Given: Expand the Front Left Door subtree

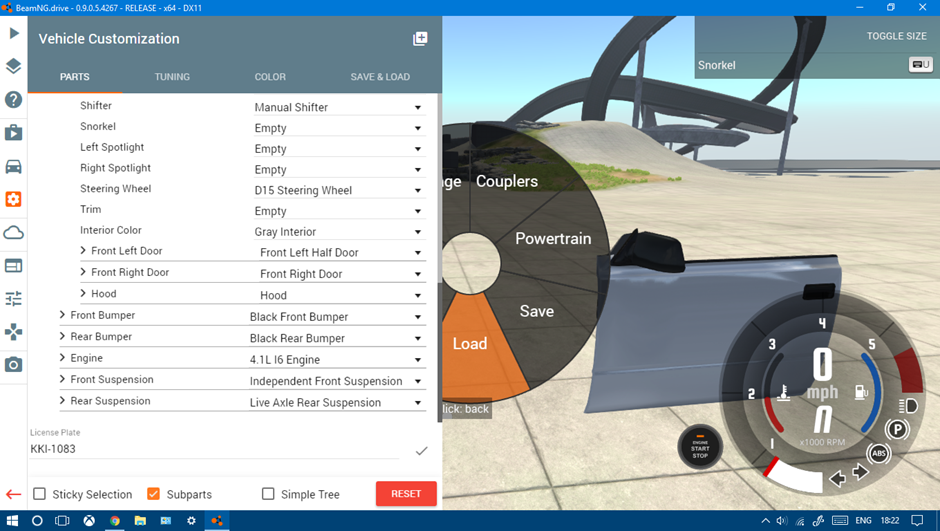Looking at the screenshot, I should point(83,251).
